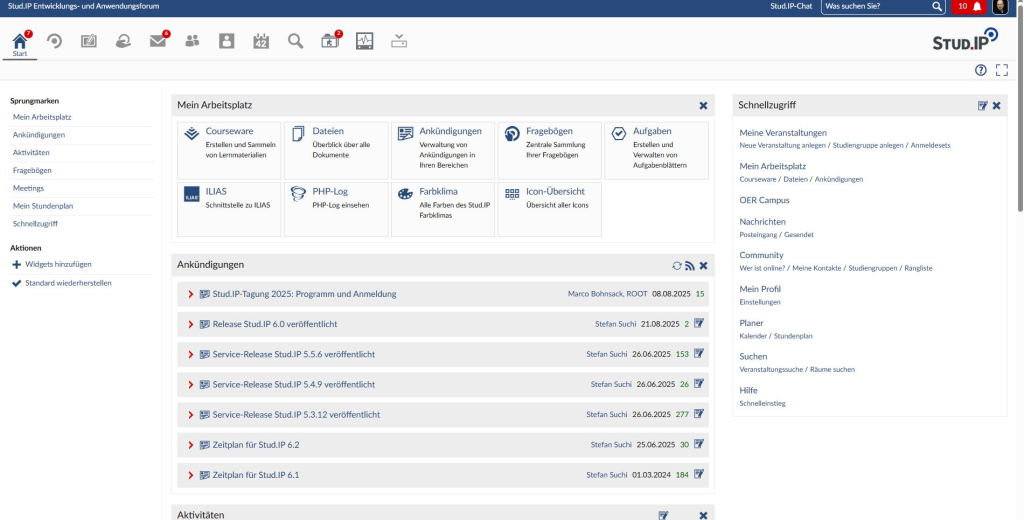Click Standard wiederherstellen action
Viewport: 1024px width, 520px height.
[x=68, y=284]
